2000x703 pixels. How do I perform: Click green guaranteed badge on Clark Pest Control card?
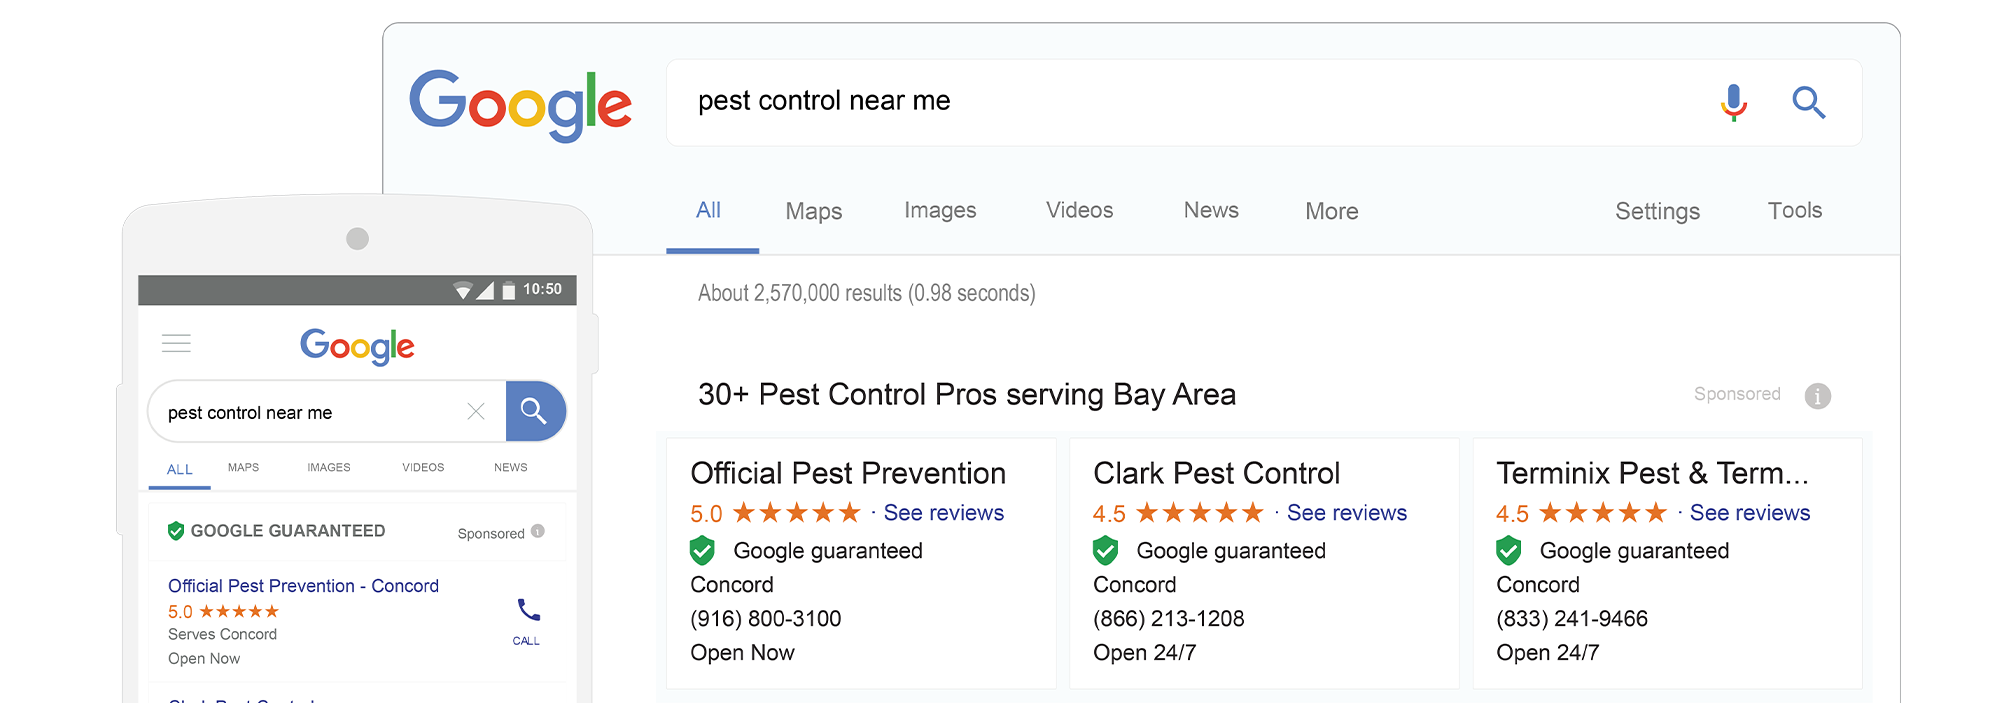(1106, 550)
